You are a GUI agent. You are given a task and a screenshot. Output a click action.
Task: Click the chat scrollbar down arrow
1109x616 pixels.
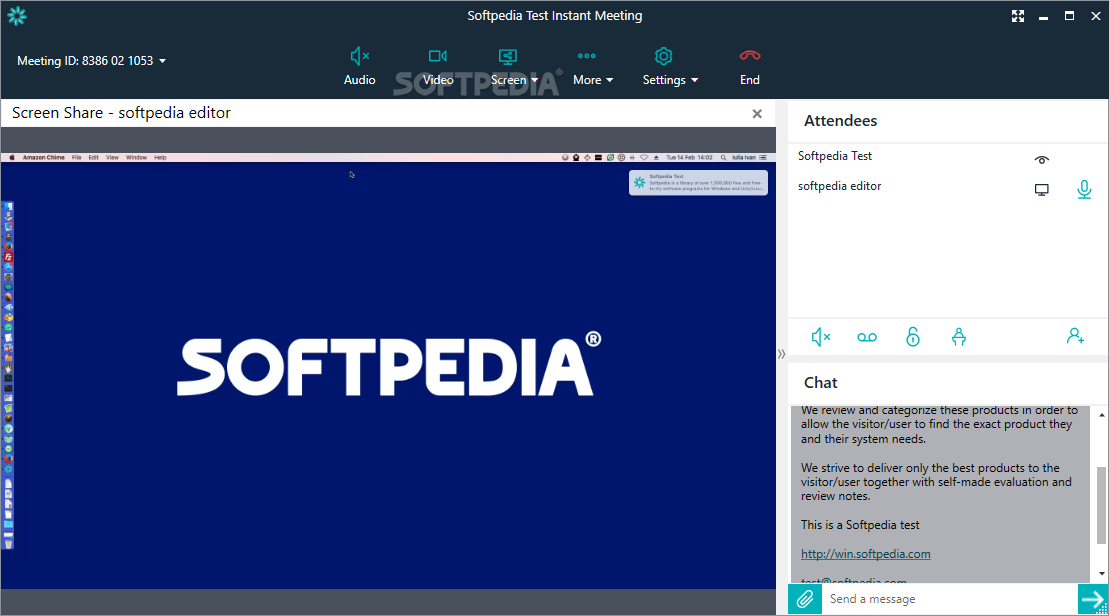point(1102,574)
